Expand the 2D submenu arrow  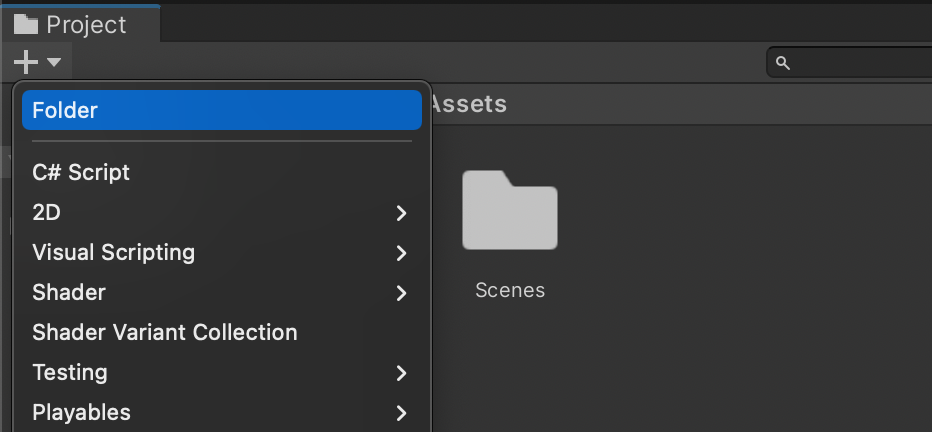pos(401,213)
